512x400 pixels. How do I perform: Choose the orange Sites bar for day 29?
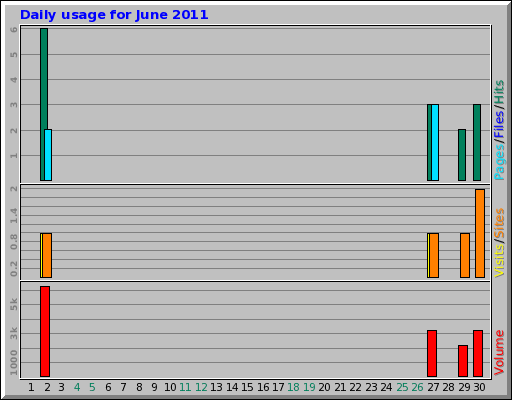click(465, 255)
